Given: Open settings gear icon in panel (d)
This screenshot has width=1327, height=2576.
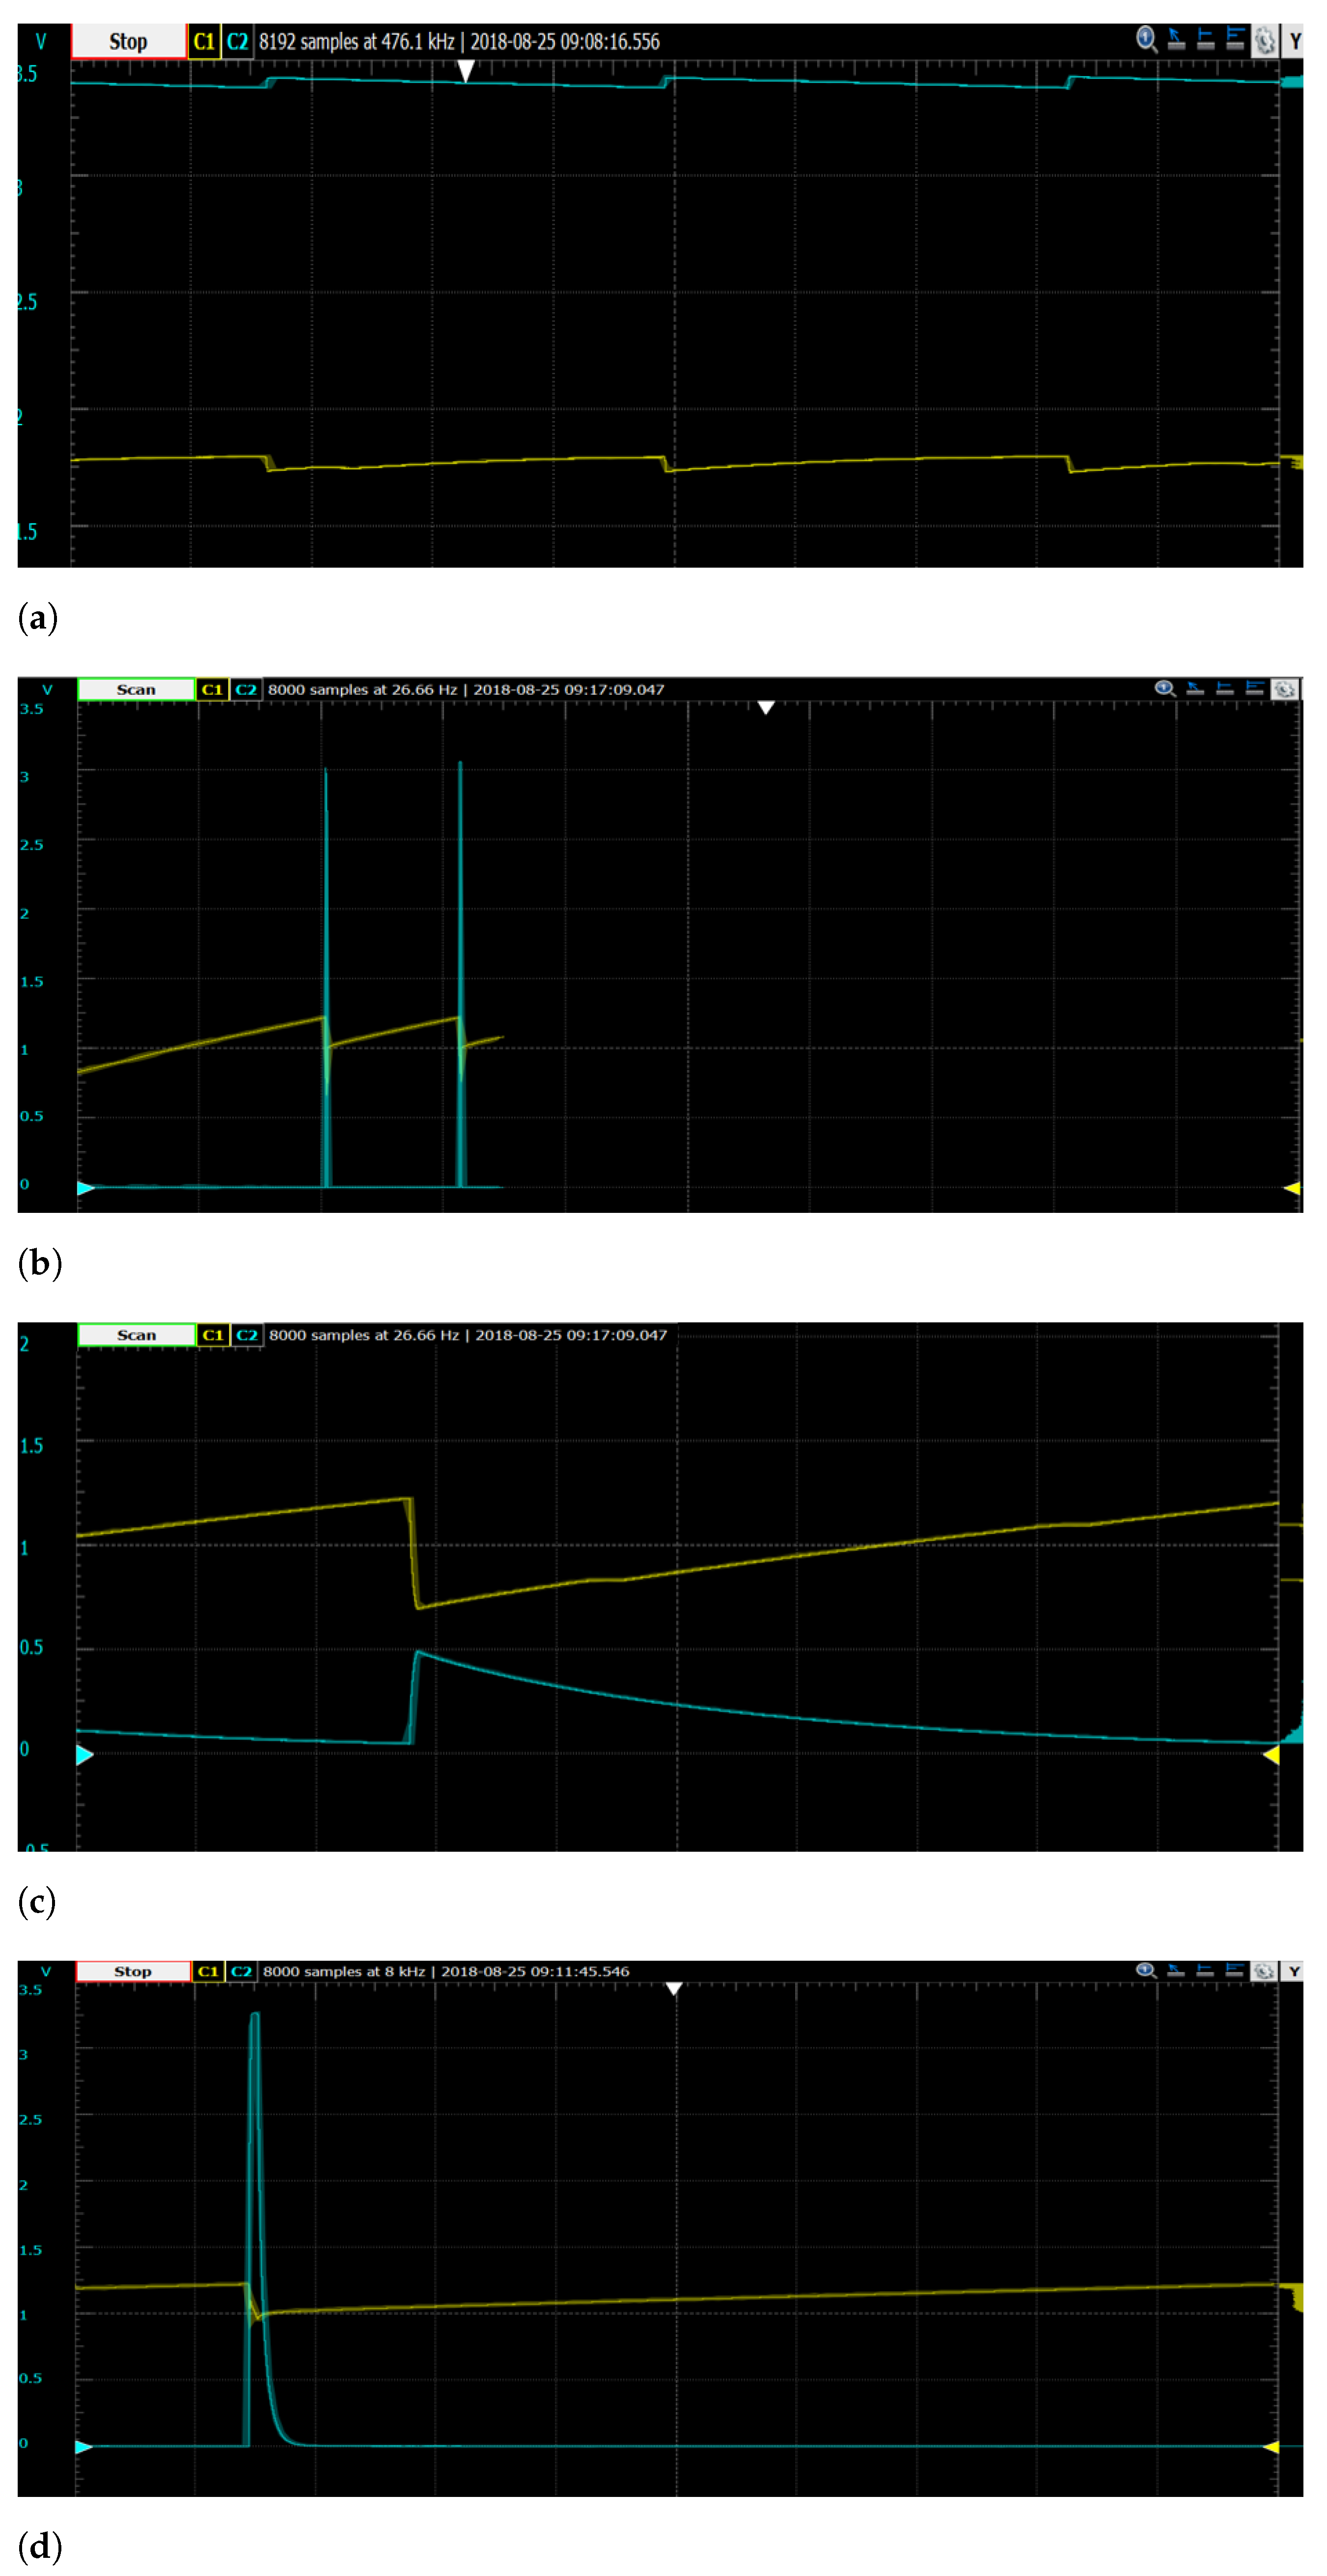Looking at the screenshot, I should (1264, 1971).
